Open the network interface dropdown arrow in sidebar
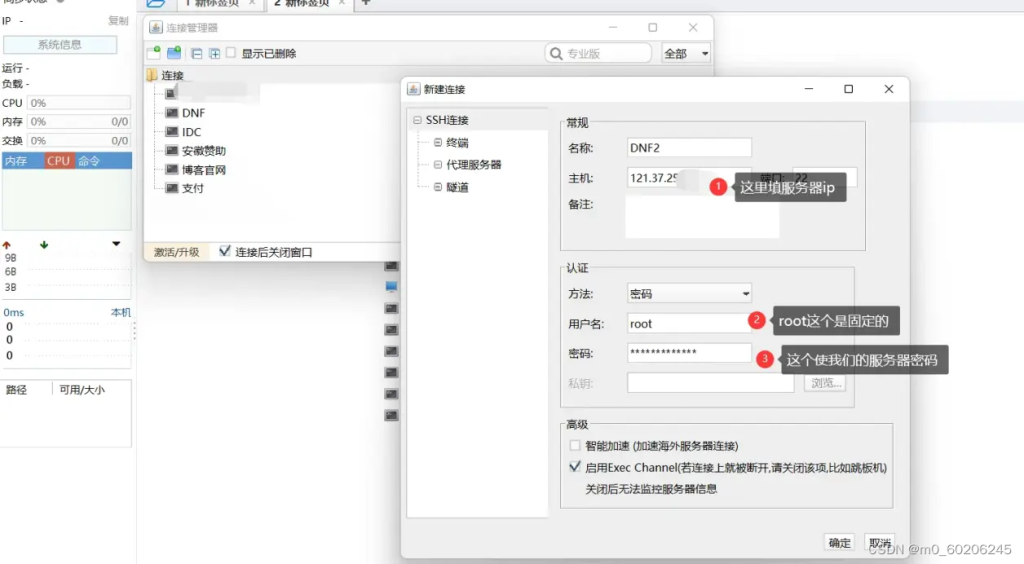The image size is (1024, 564). click(116, 243)
